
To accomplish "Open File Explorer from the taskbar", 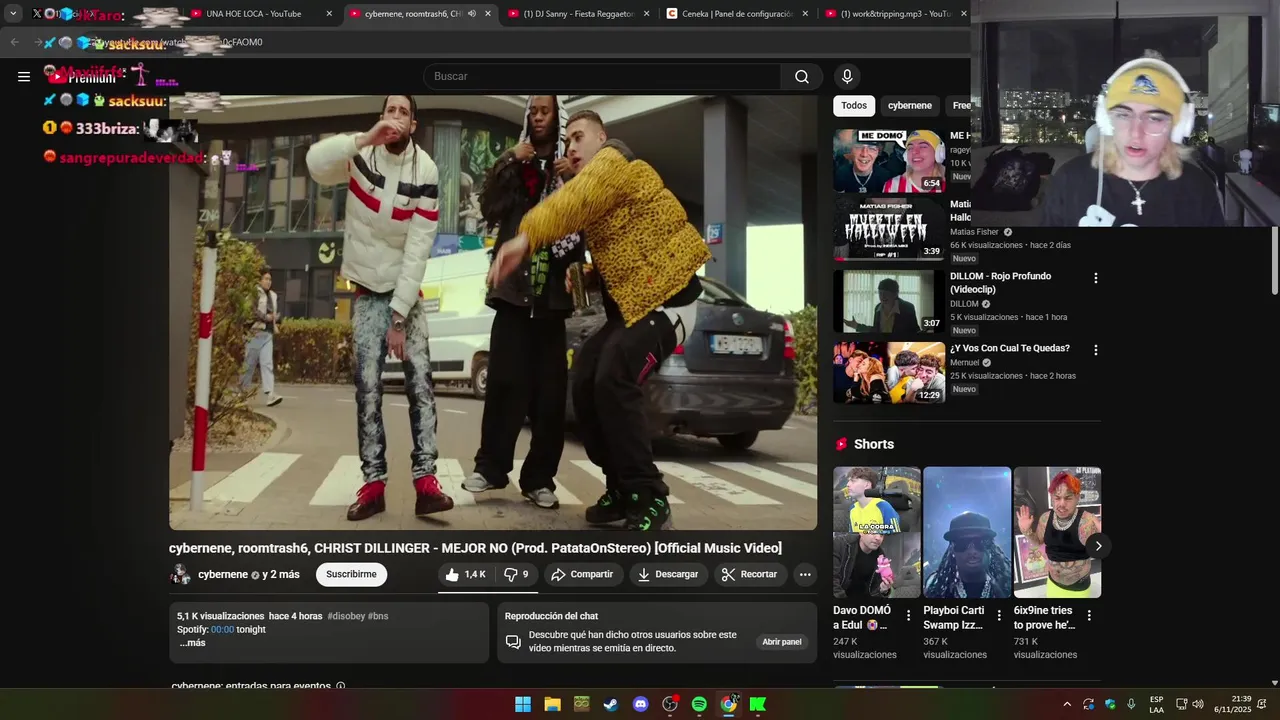I will click(x=552, y=704).
